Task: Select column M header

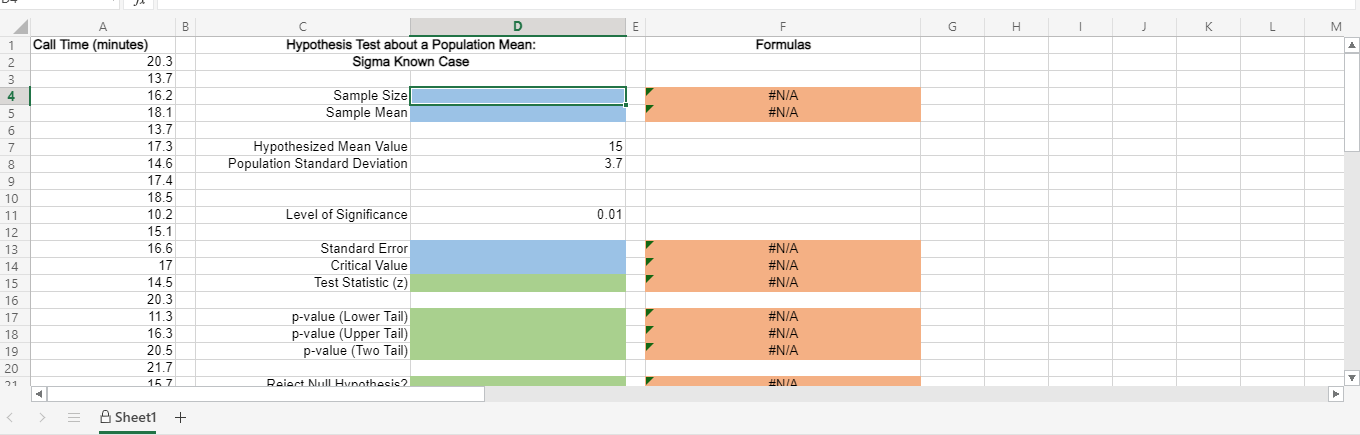Action: click(1335, 27)
